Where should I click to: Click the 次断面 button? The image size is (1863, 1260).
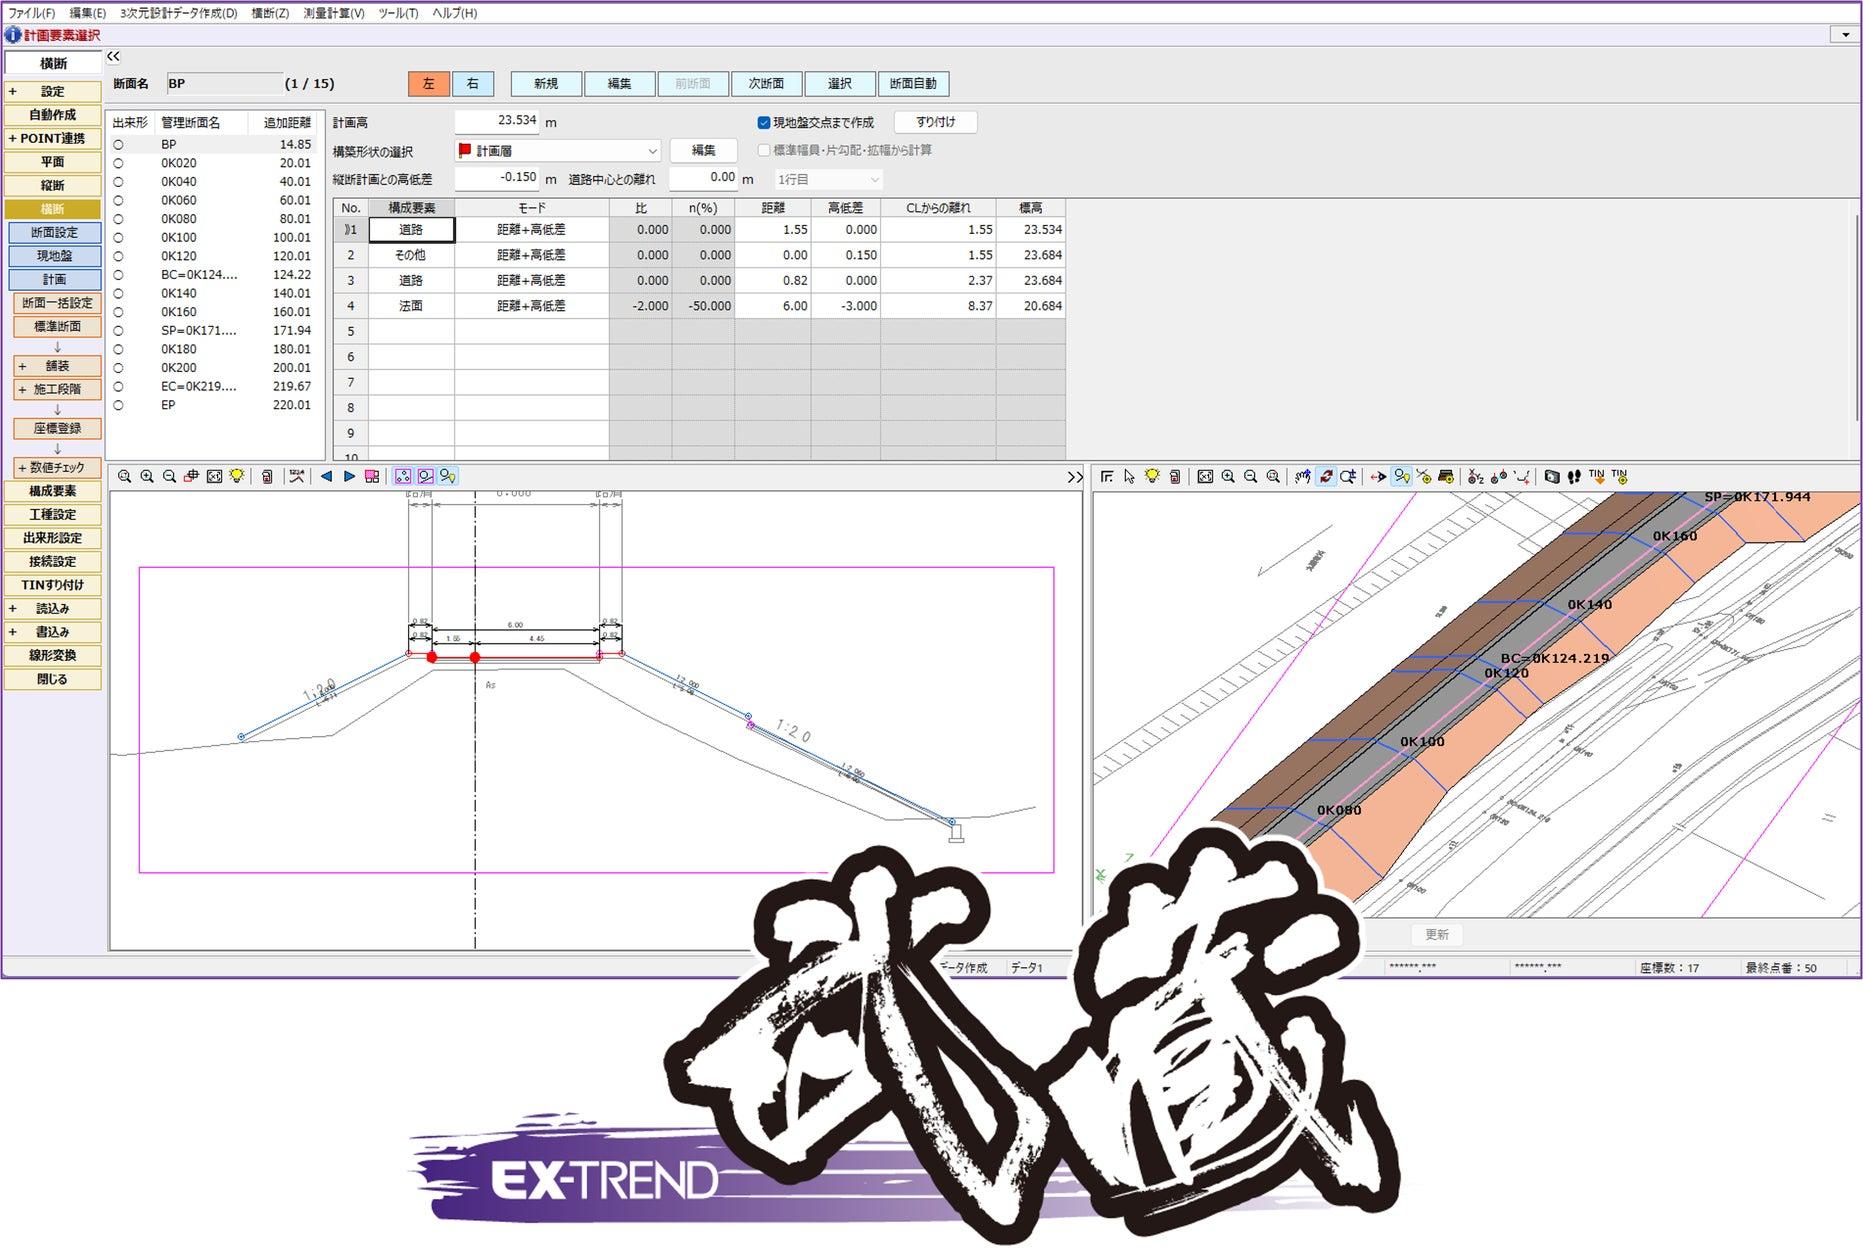[766, 84]
